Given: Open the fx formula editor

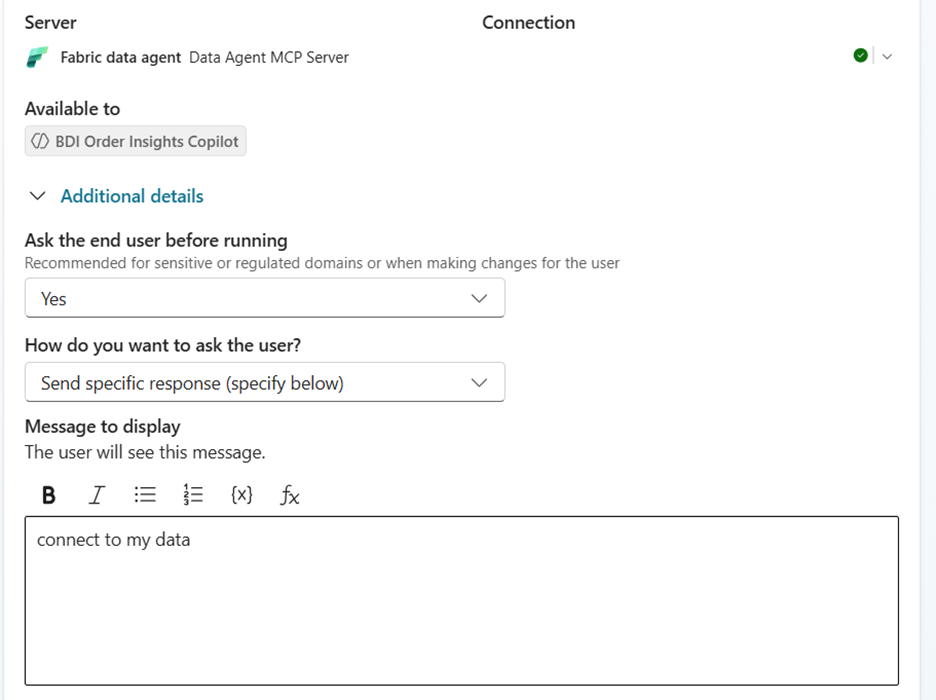Looking at the screenshot, I should coord(289,495).
